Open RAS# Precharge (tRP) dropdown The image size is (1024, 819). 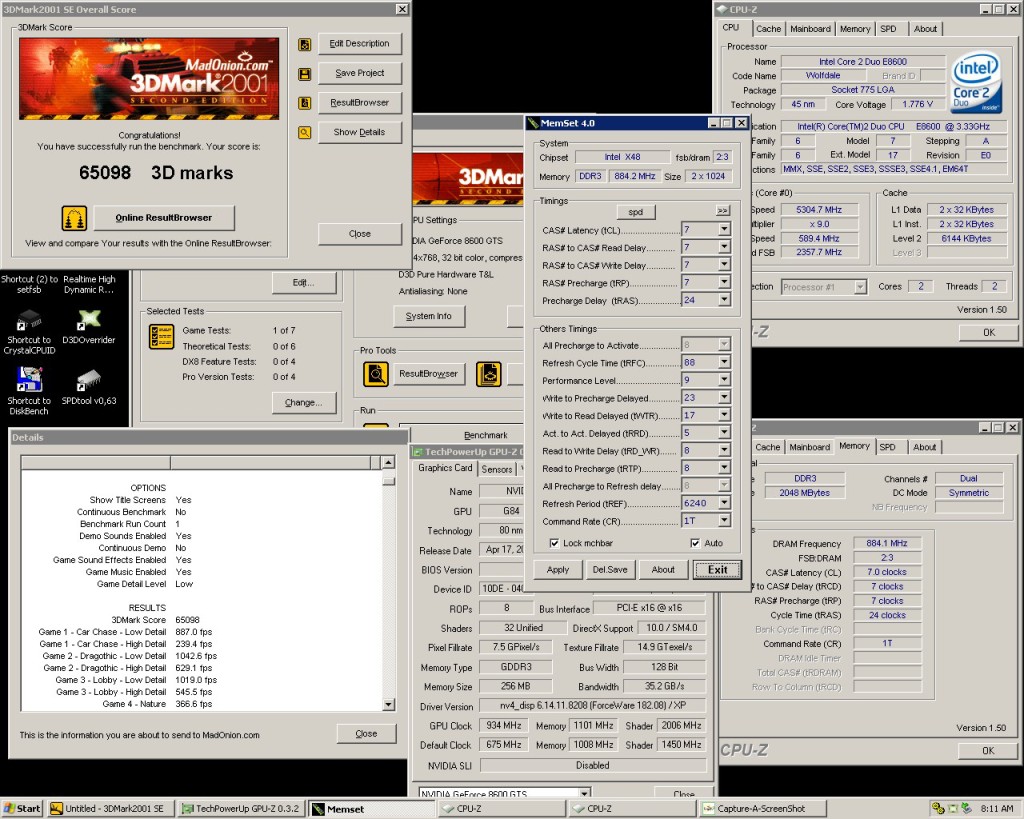(724, 282)
